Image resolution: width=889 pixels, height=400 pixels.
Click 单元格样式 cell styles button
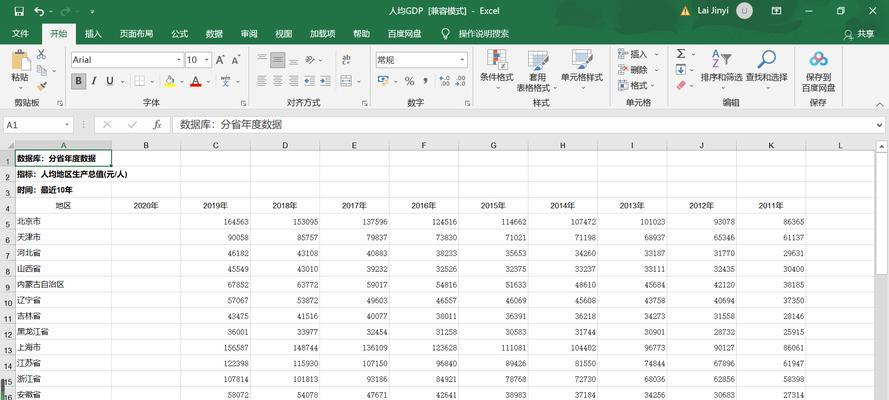(582, 68)
